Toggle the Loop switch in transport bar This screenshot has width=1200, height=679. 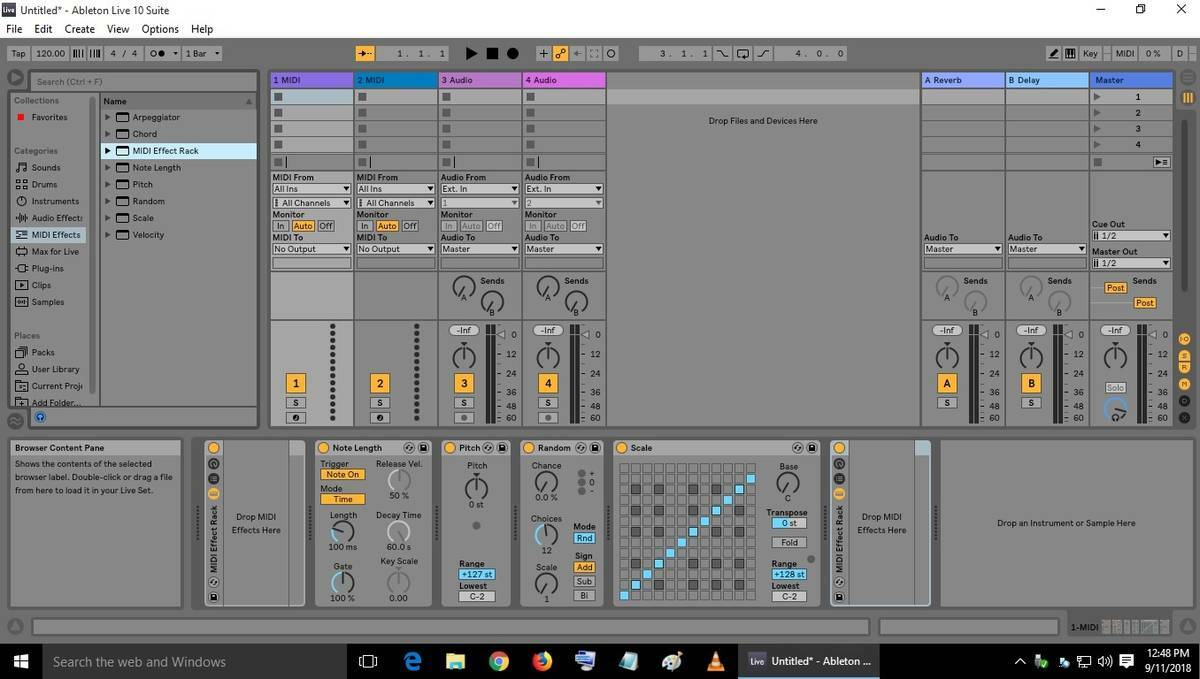(x=742, y=53)
